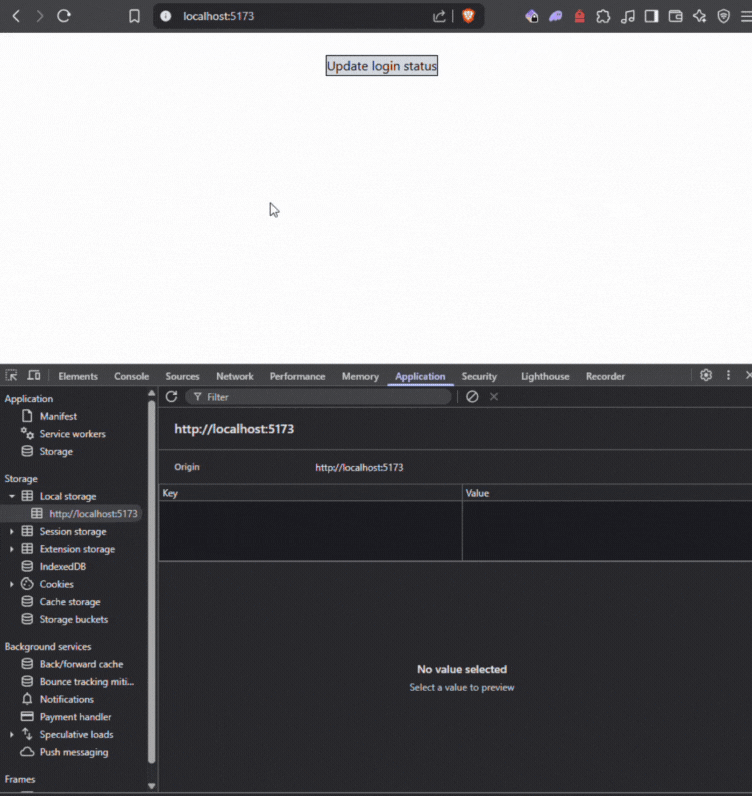This screenshot has height=796, width=752.
Task: Reload the page with the refresh icon
Action: pyautogui.click(x=63, y=16)
